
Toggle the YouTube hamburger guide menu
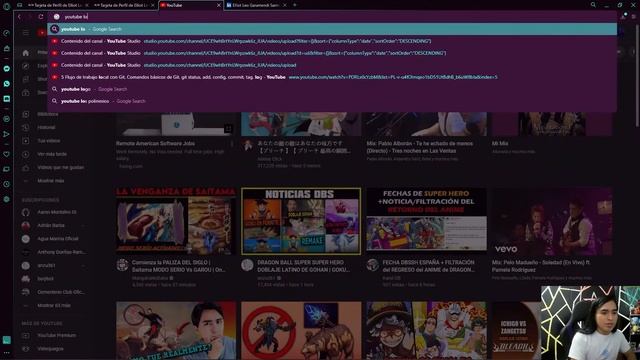[x=26, y=33]
